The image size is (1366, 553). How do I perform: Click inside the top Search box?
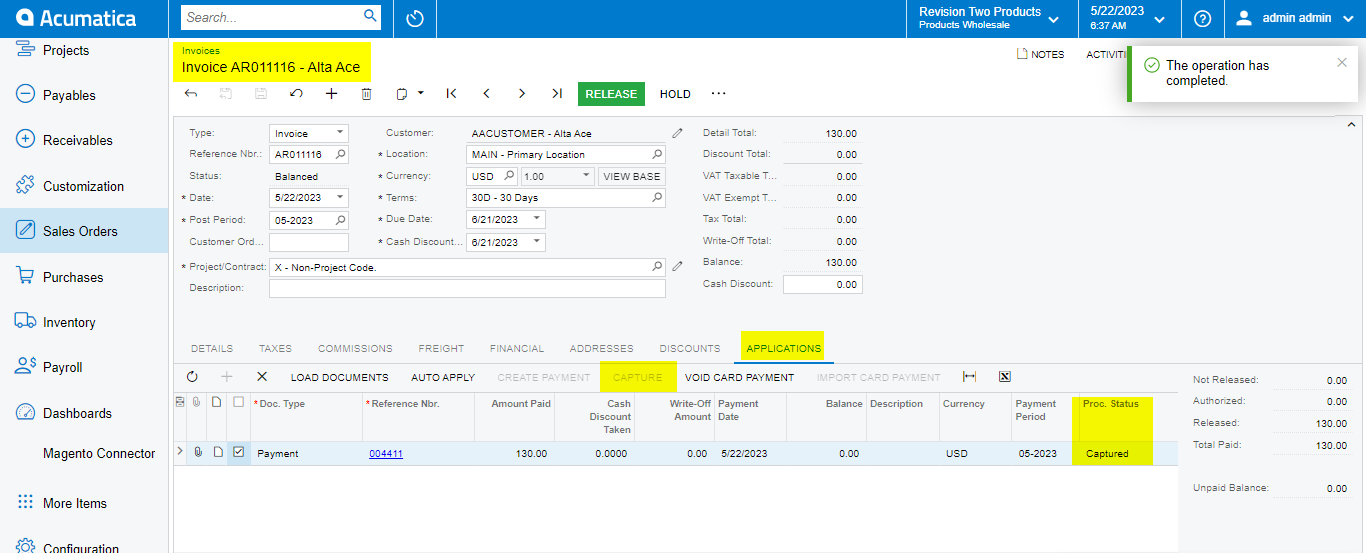271,17
